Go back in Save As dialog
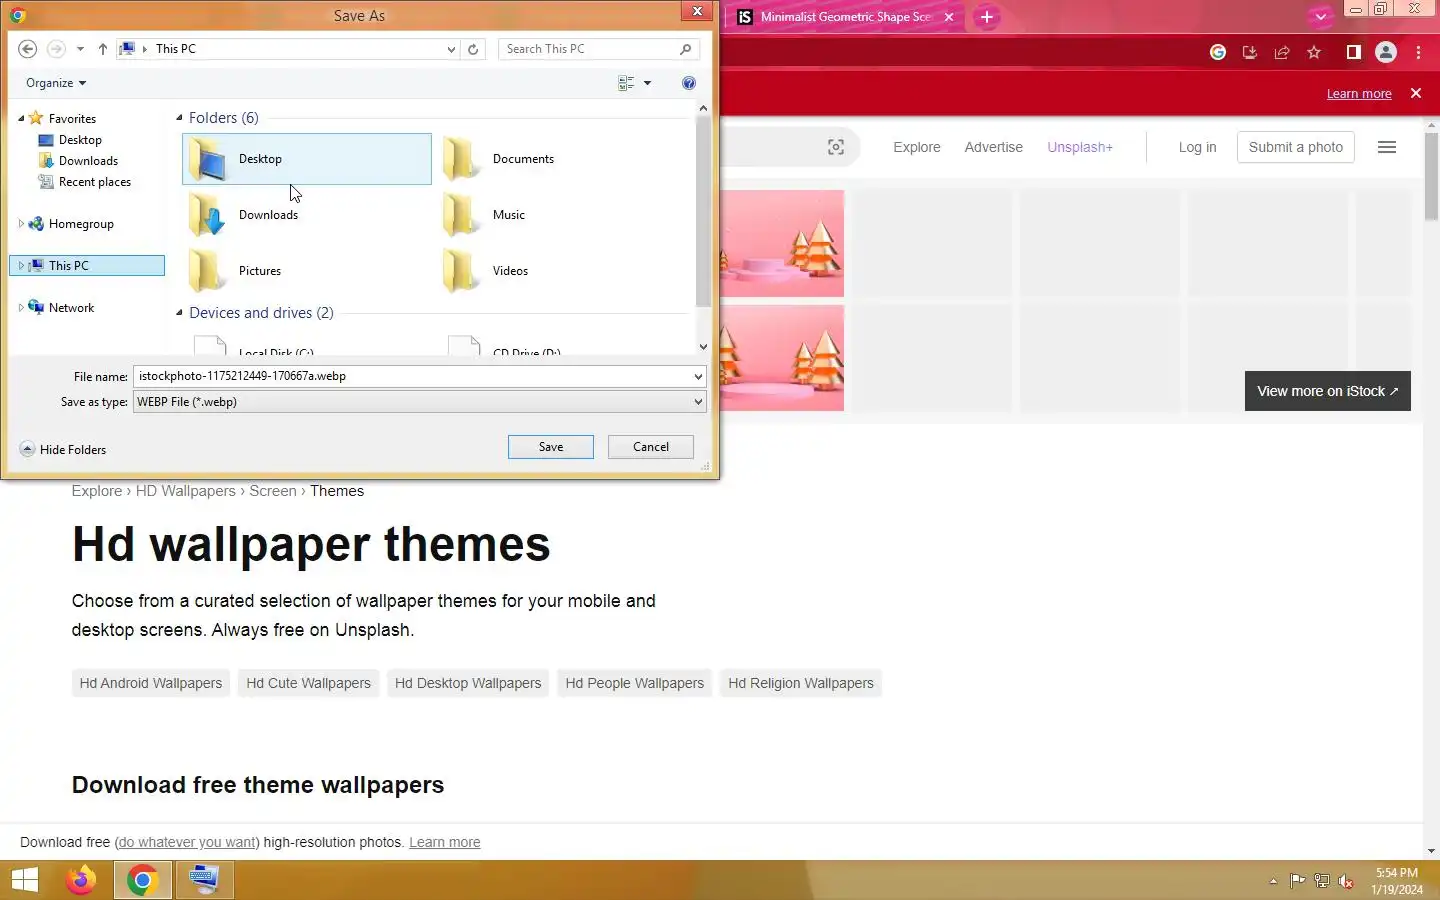The width and height of the screenshot is (1440, 900). point(28,49)
